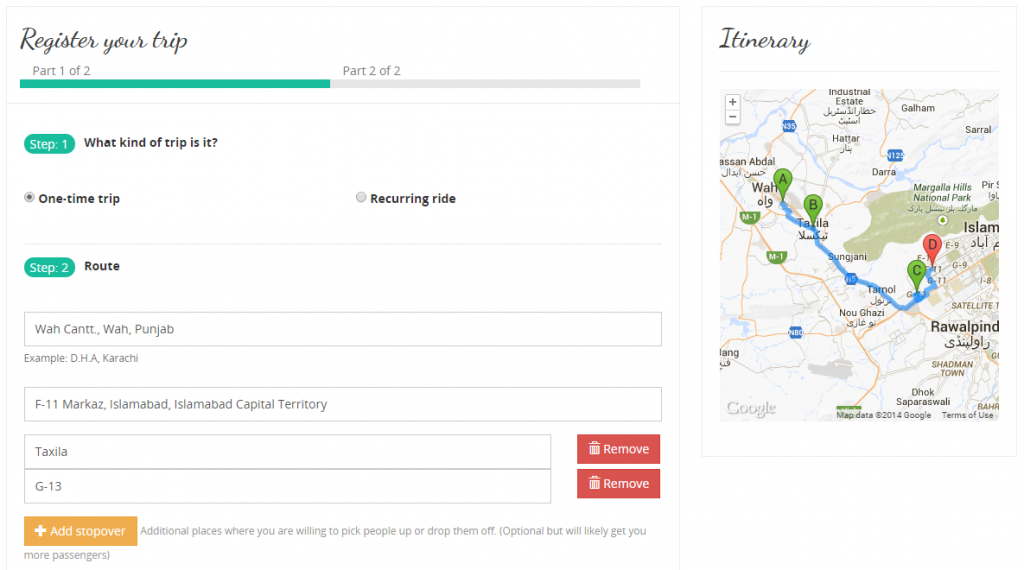Open Part 1 of 2 step
The height and width of the screenshot is (570, 1024).
(x=61, y=71)
